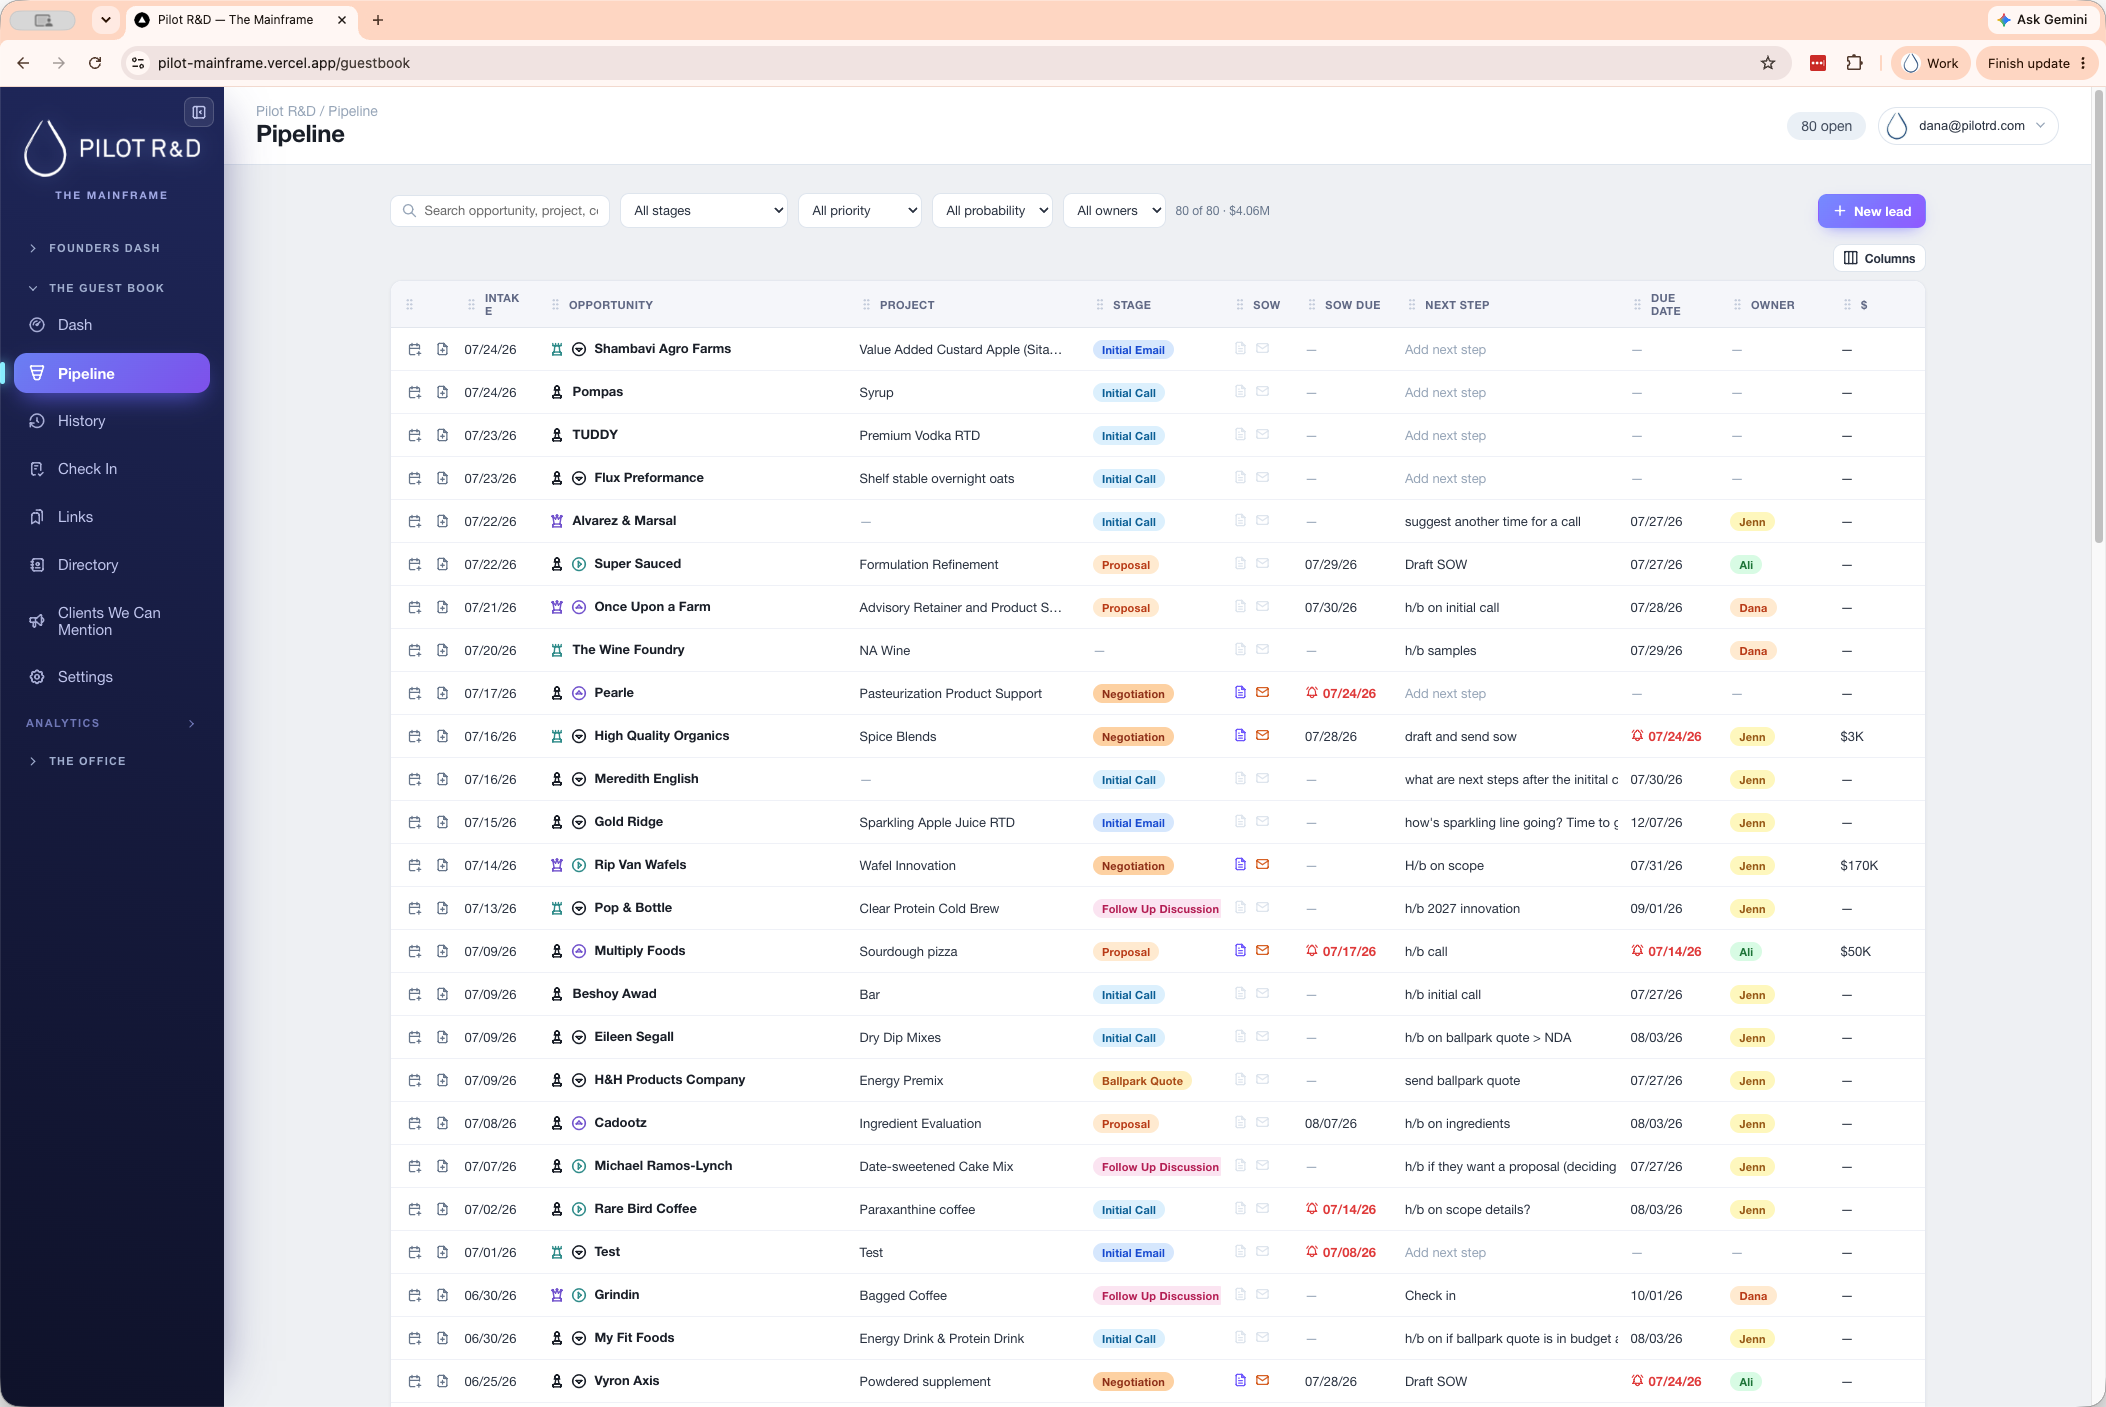The image size is (2106, 1407).
Task: Open Clients We Can Mention
Action: point(111,621)
